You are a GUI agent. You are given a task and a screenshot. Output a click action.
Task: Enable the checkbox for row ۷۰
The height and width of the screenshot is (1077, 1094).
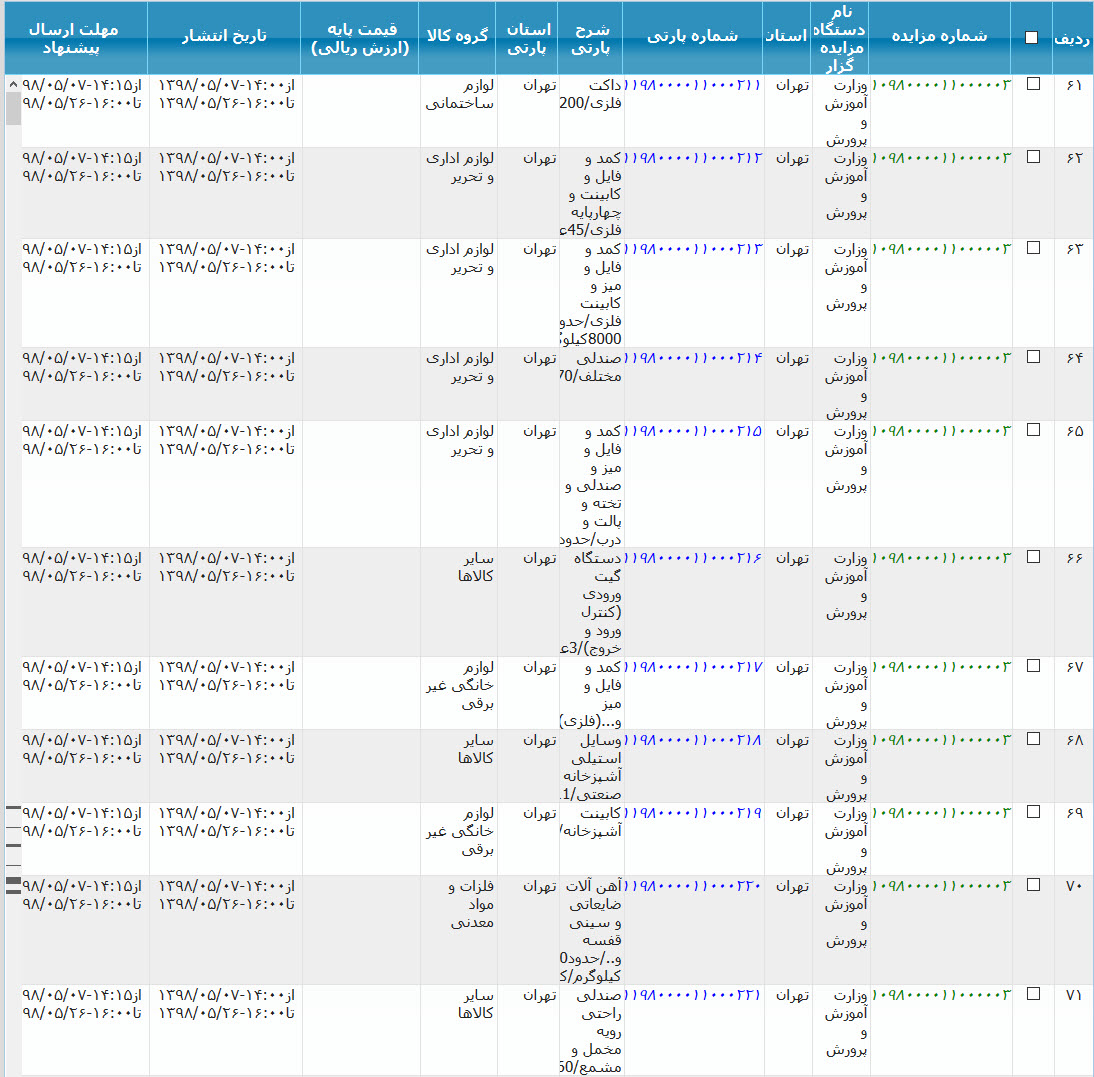(1033, 885)
